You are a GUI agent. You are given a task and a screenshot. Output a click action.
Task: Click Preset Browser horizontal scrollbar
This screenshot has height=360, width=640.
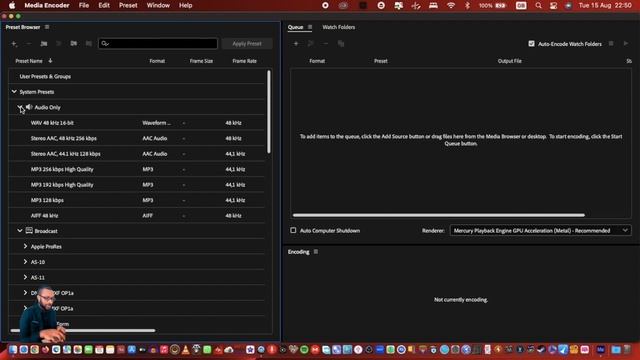click(x=82, y=330)
